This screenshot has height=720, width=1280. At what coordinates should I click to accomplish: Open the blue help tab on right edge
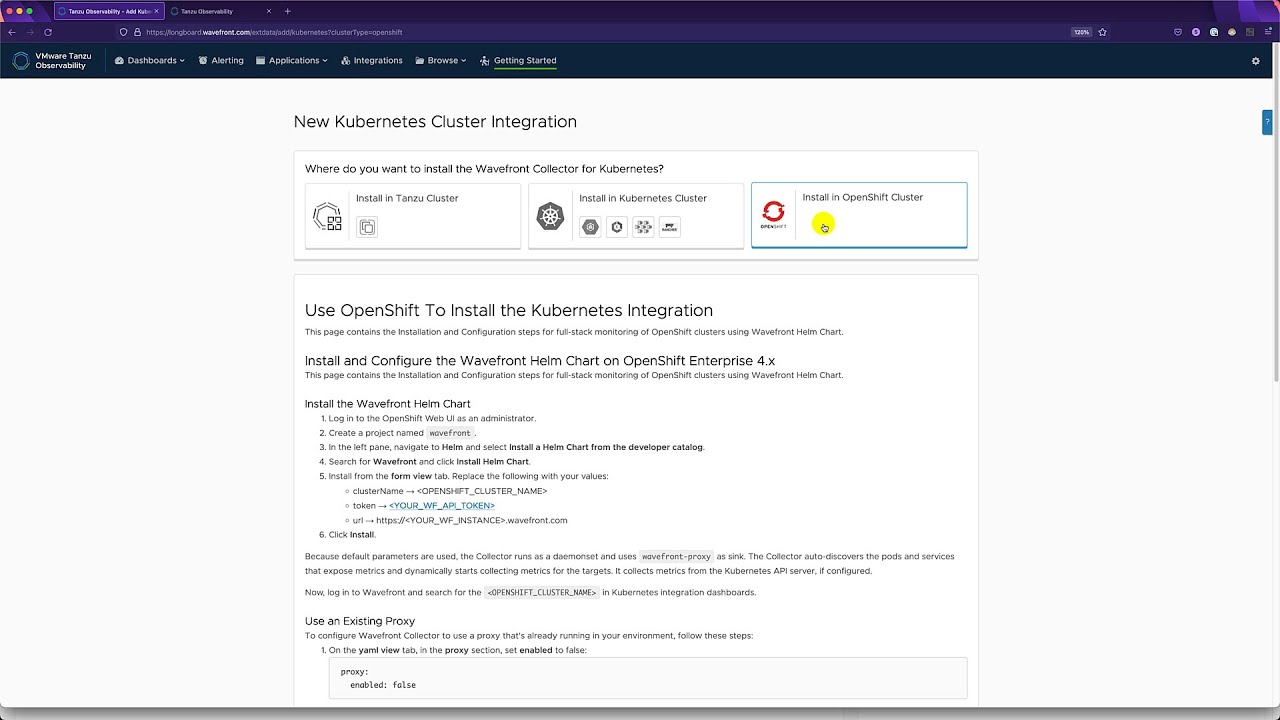[1267, 122]
